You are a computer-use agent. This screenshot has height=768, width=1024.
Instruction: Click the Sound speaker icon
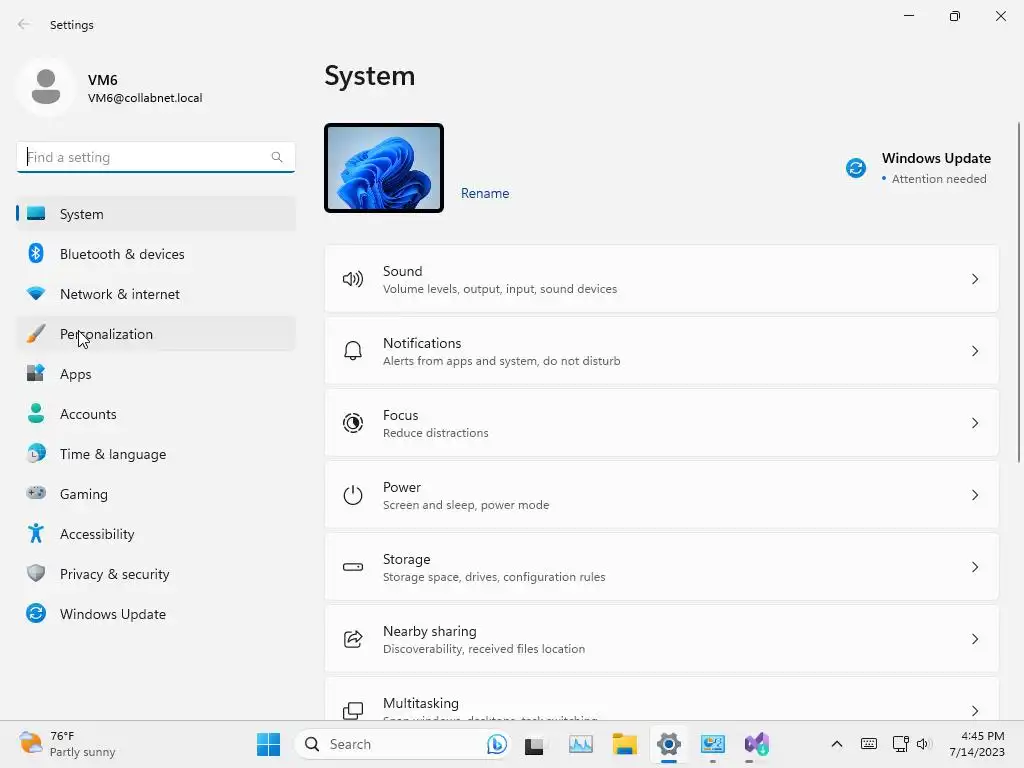[x=353, y=280]
